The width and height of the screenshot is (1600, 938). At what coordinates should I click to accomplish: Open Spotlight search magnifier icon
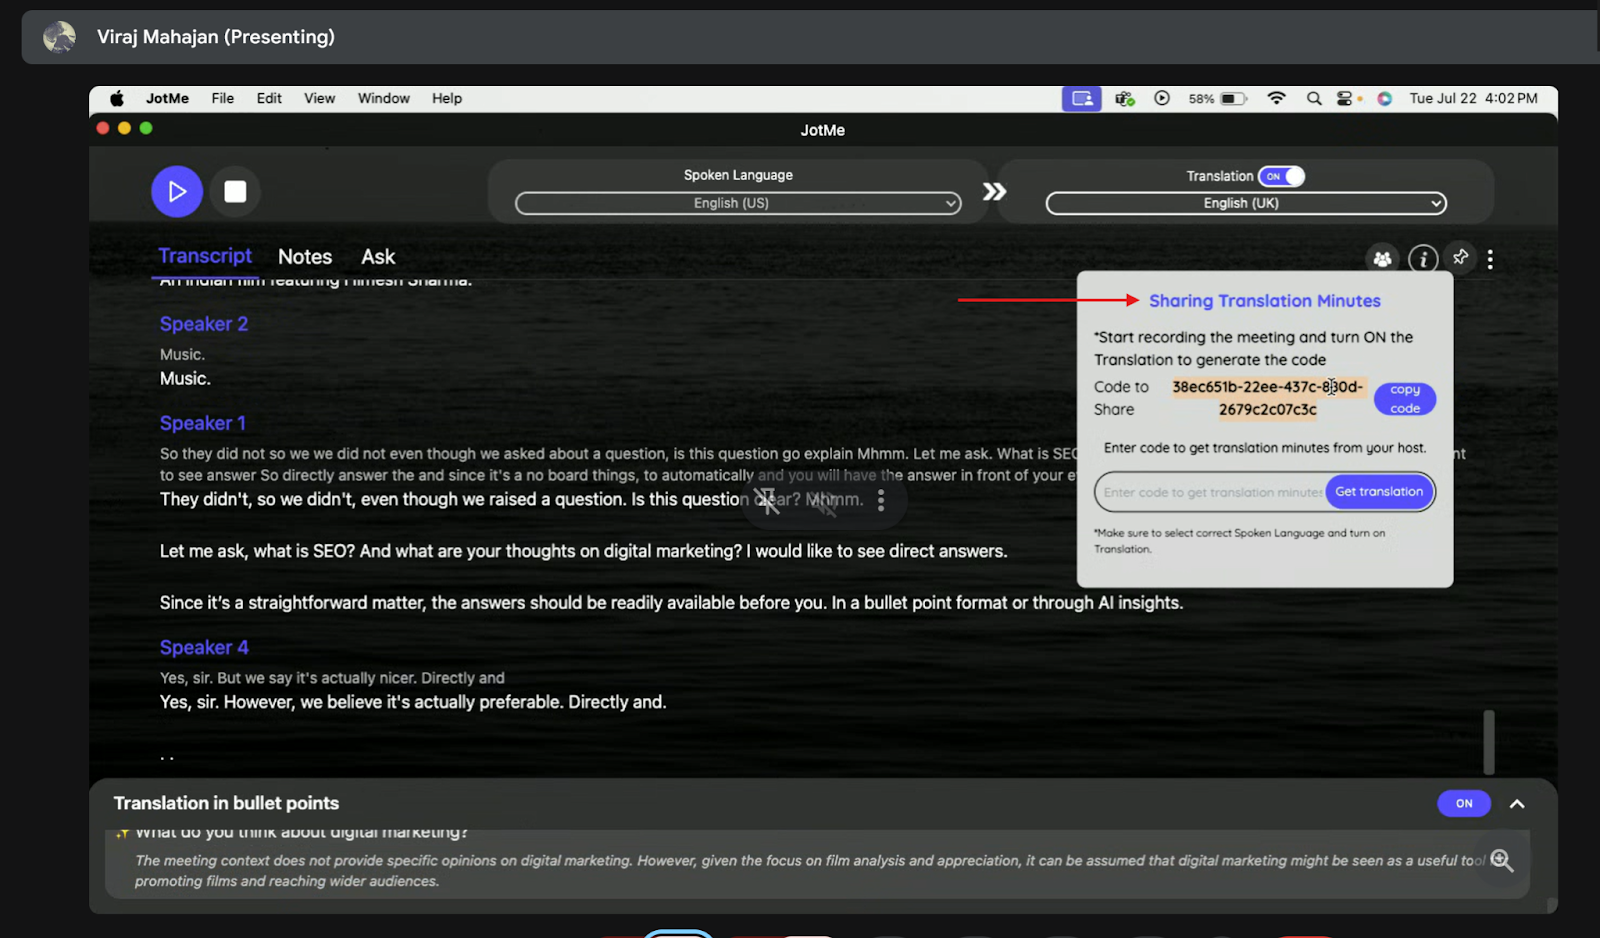tap(1314, 98)
